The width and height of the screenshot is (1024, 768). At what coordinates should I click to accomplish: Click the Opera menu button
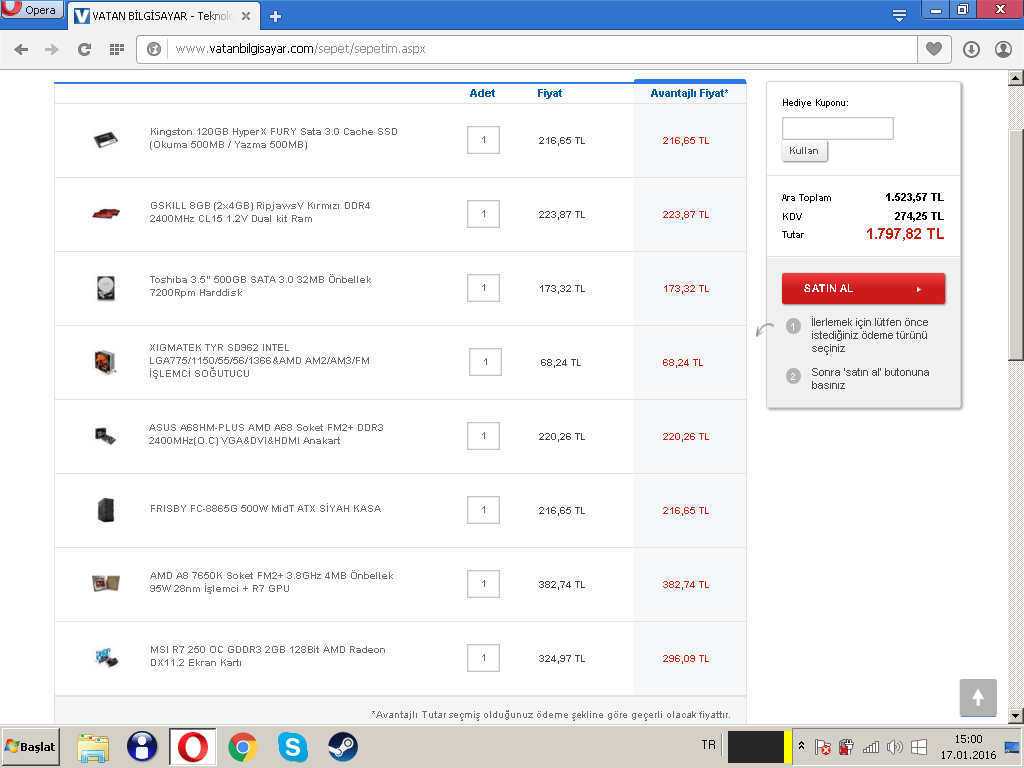point(31,9)
